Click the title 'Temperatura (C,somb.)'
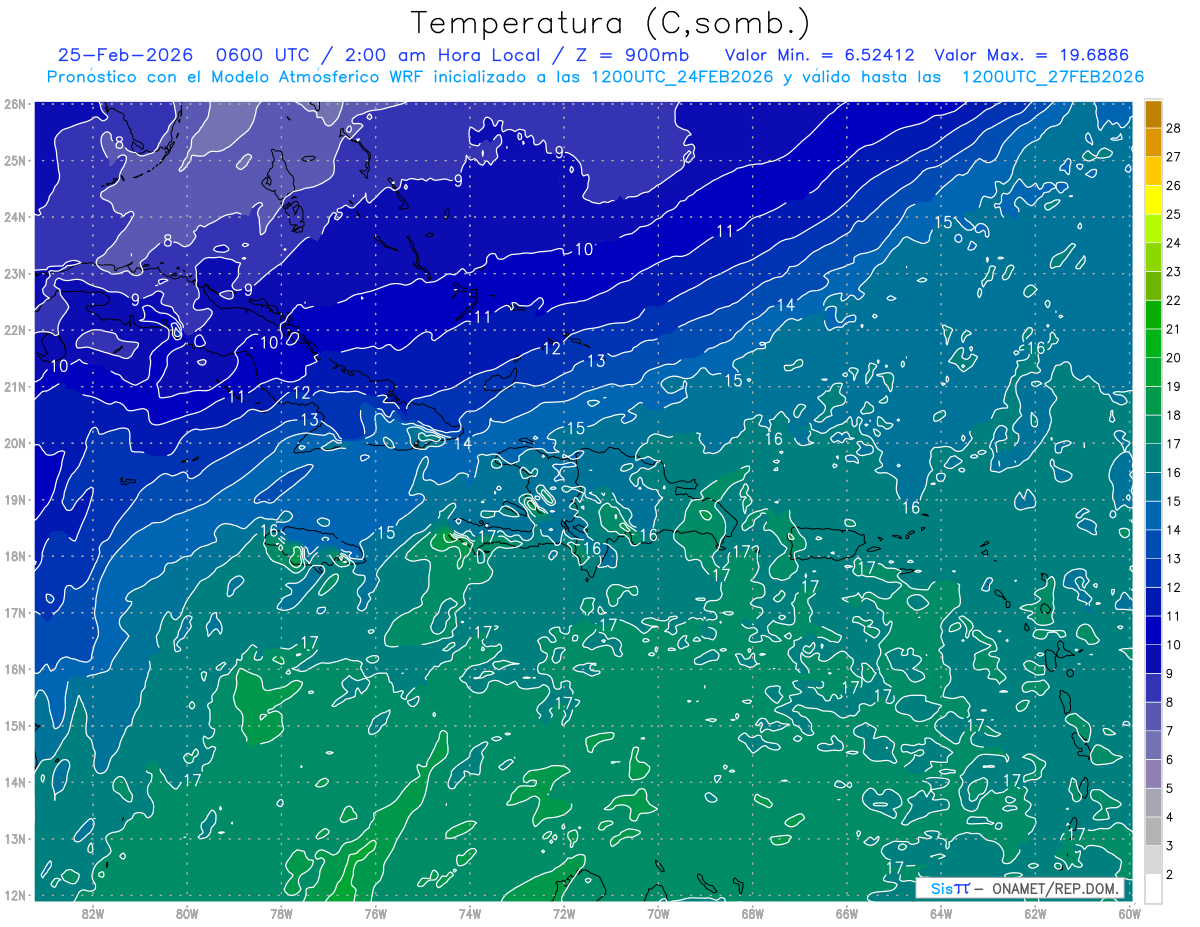 611,23
